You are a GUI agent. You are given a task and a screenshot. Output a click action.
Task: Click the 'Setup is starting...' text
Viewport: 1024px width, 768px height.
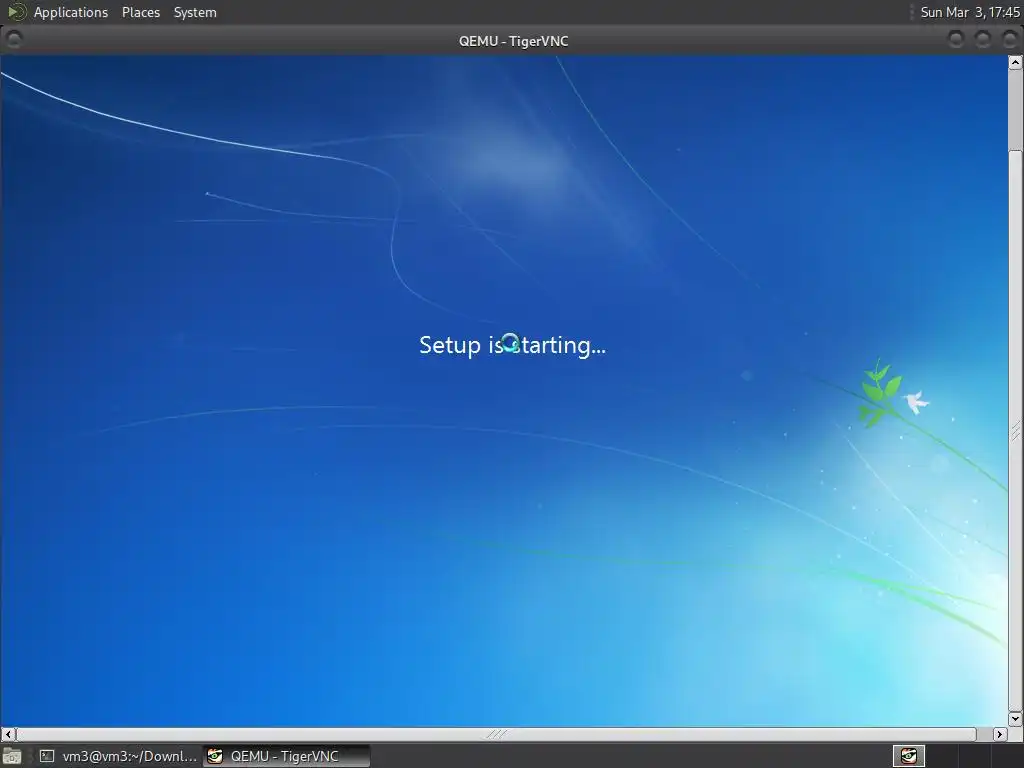click(x=513, y=345)
